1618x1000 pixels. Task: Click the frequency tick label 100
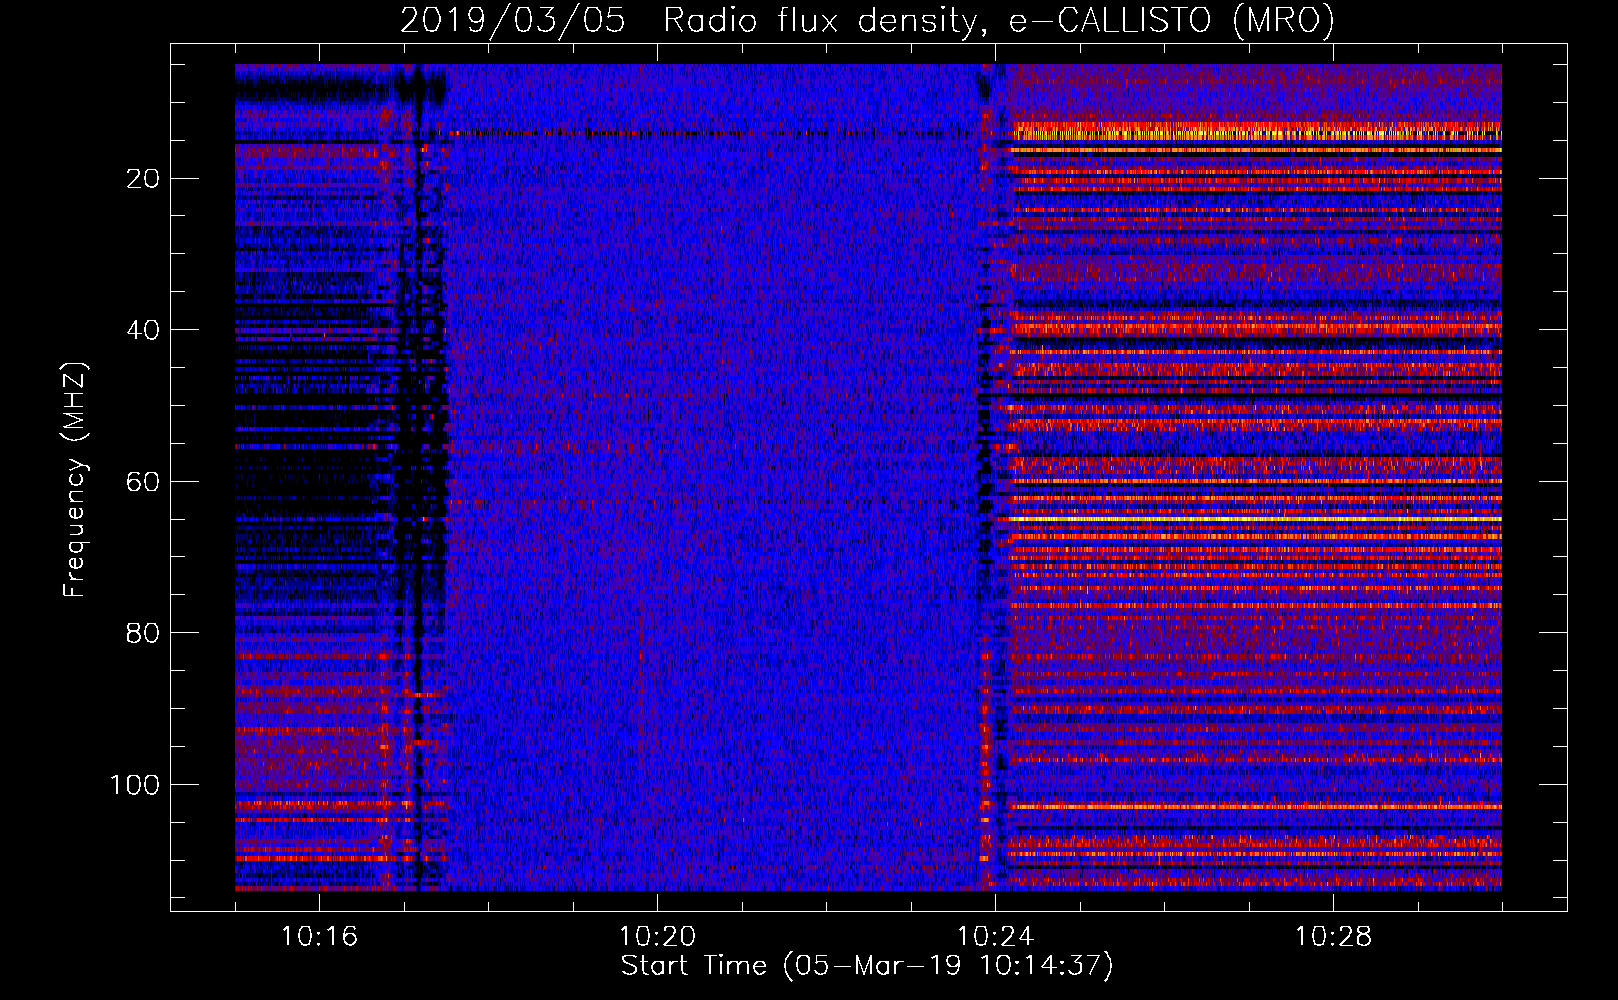tap(135, 785)
